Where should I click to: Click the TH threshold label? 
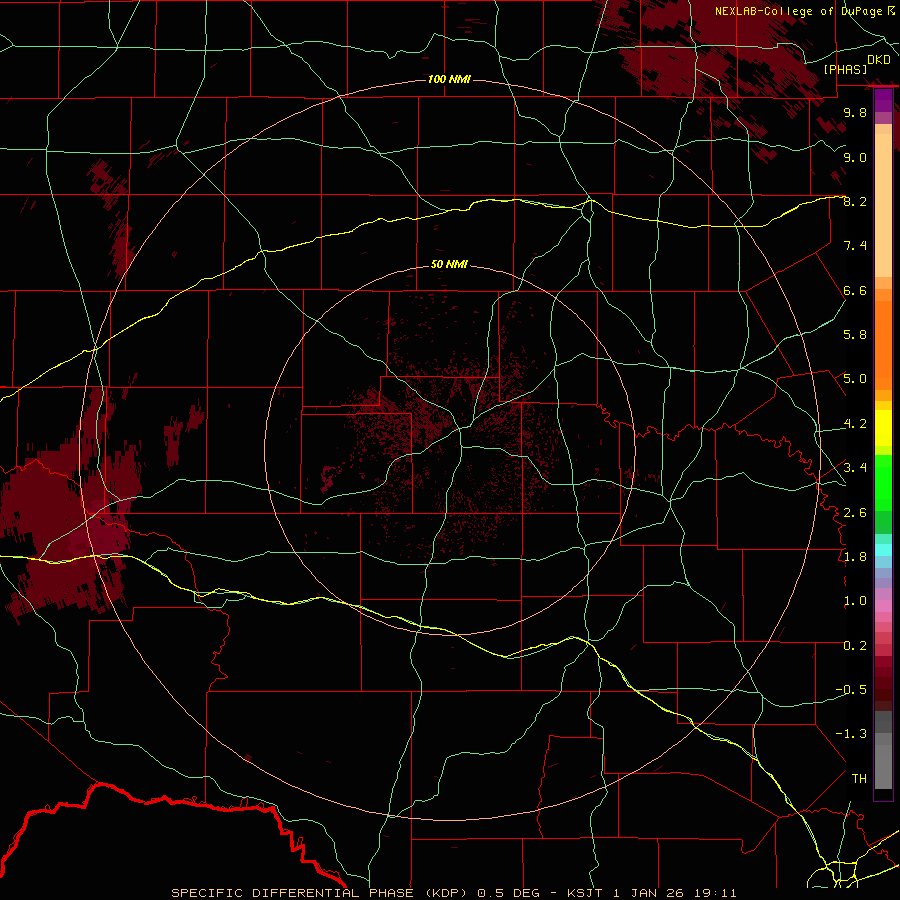coord(859,778)
